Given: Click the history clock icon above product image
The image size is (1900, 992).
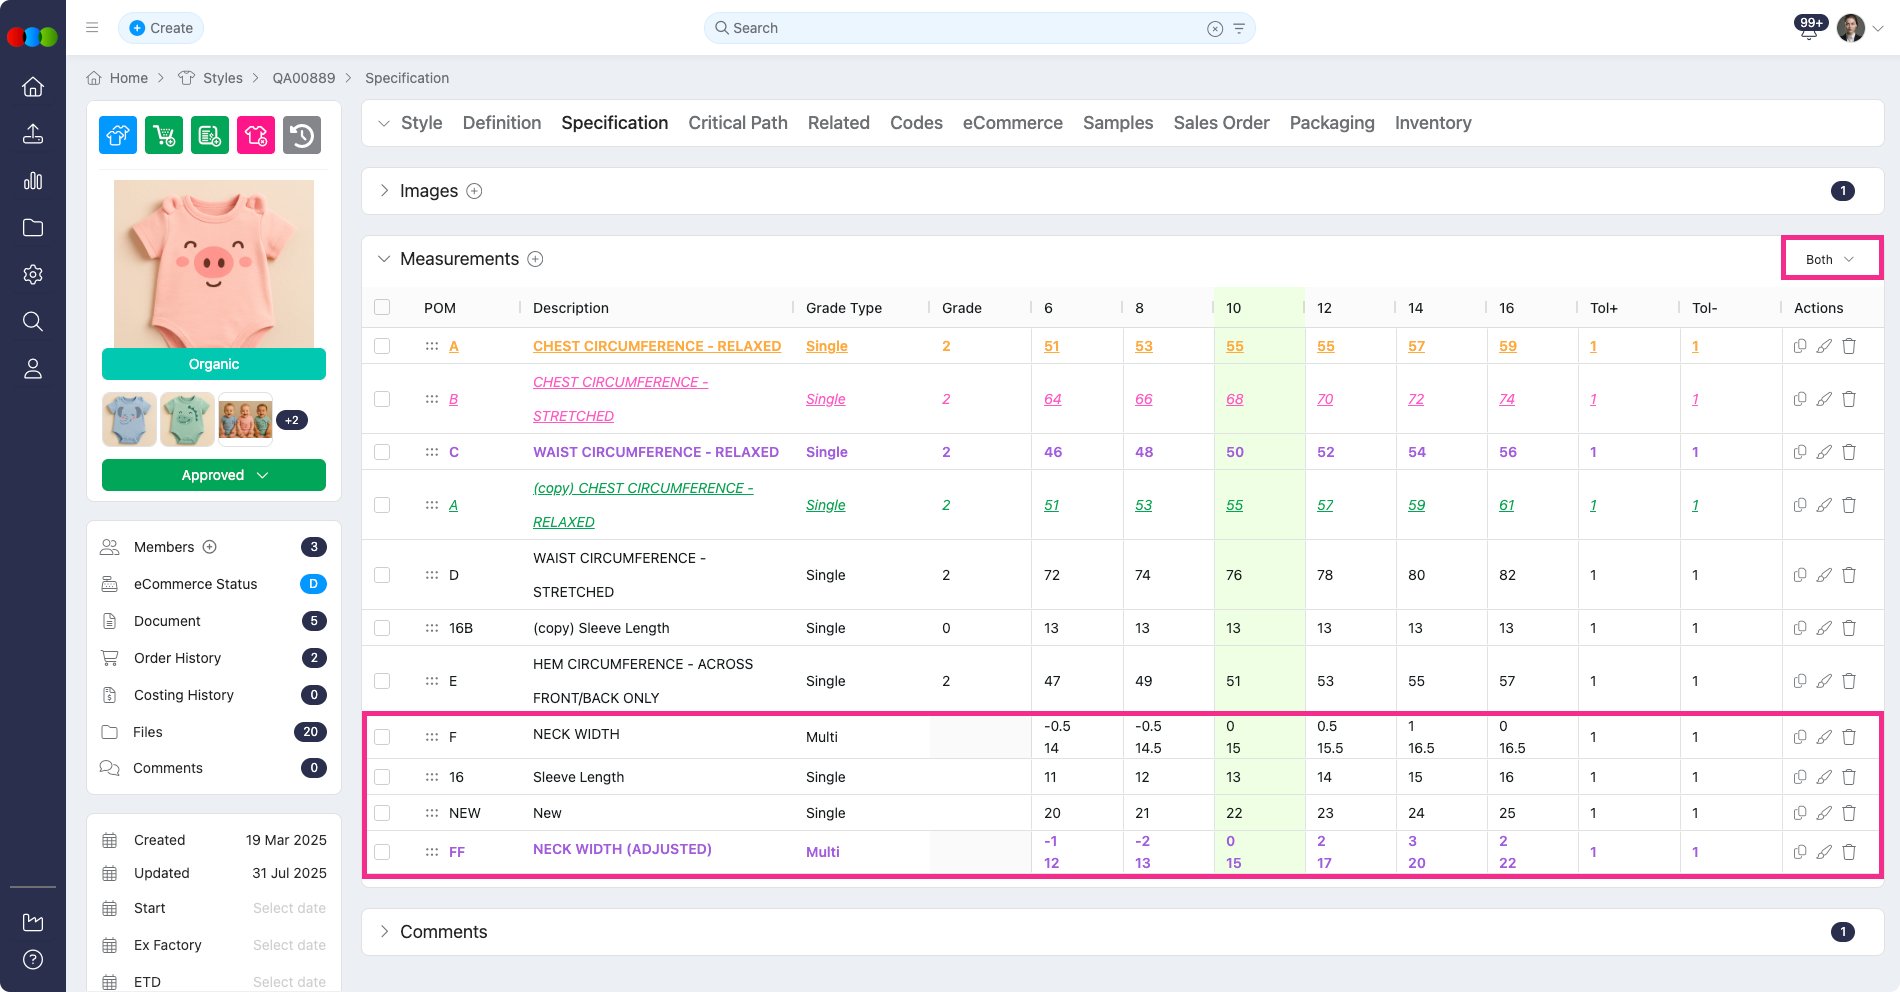Looking at the screenshot, I should coord(301,135).
